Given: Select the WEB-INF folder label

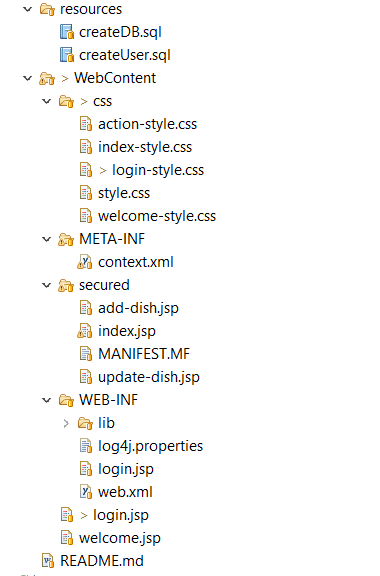Looking at the screenshot, I should (108, 400).
